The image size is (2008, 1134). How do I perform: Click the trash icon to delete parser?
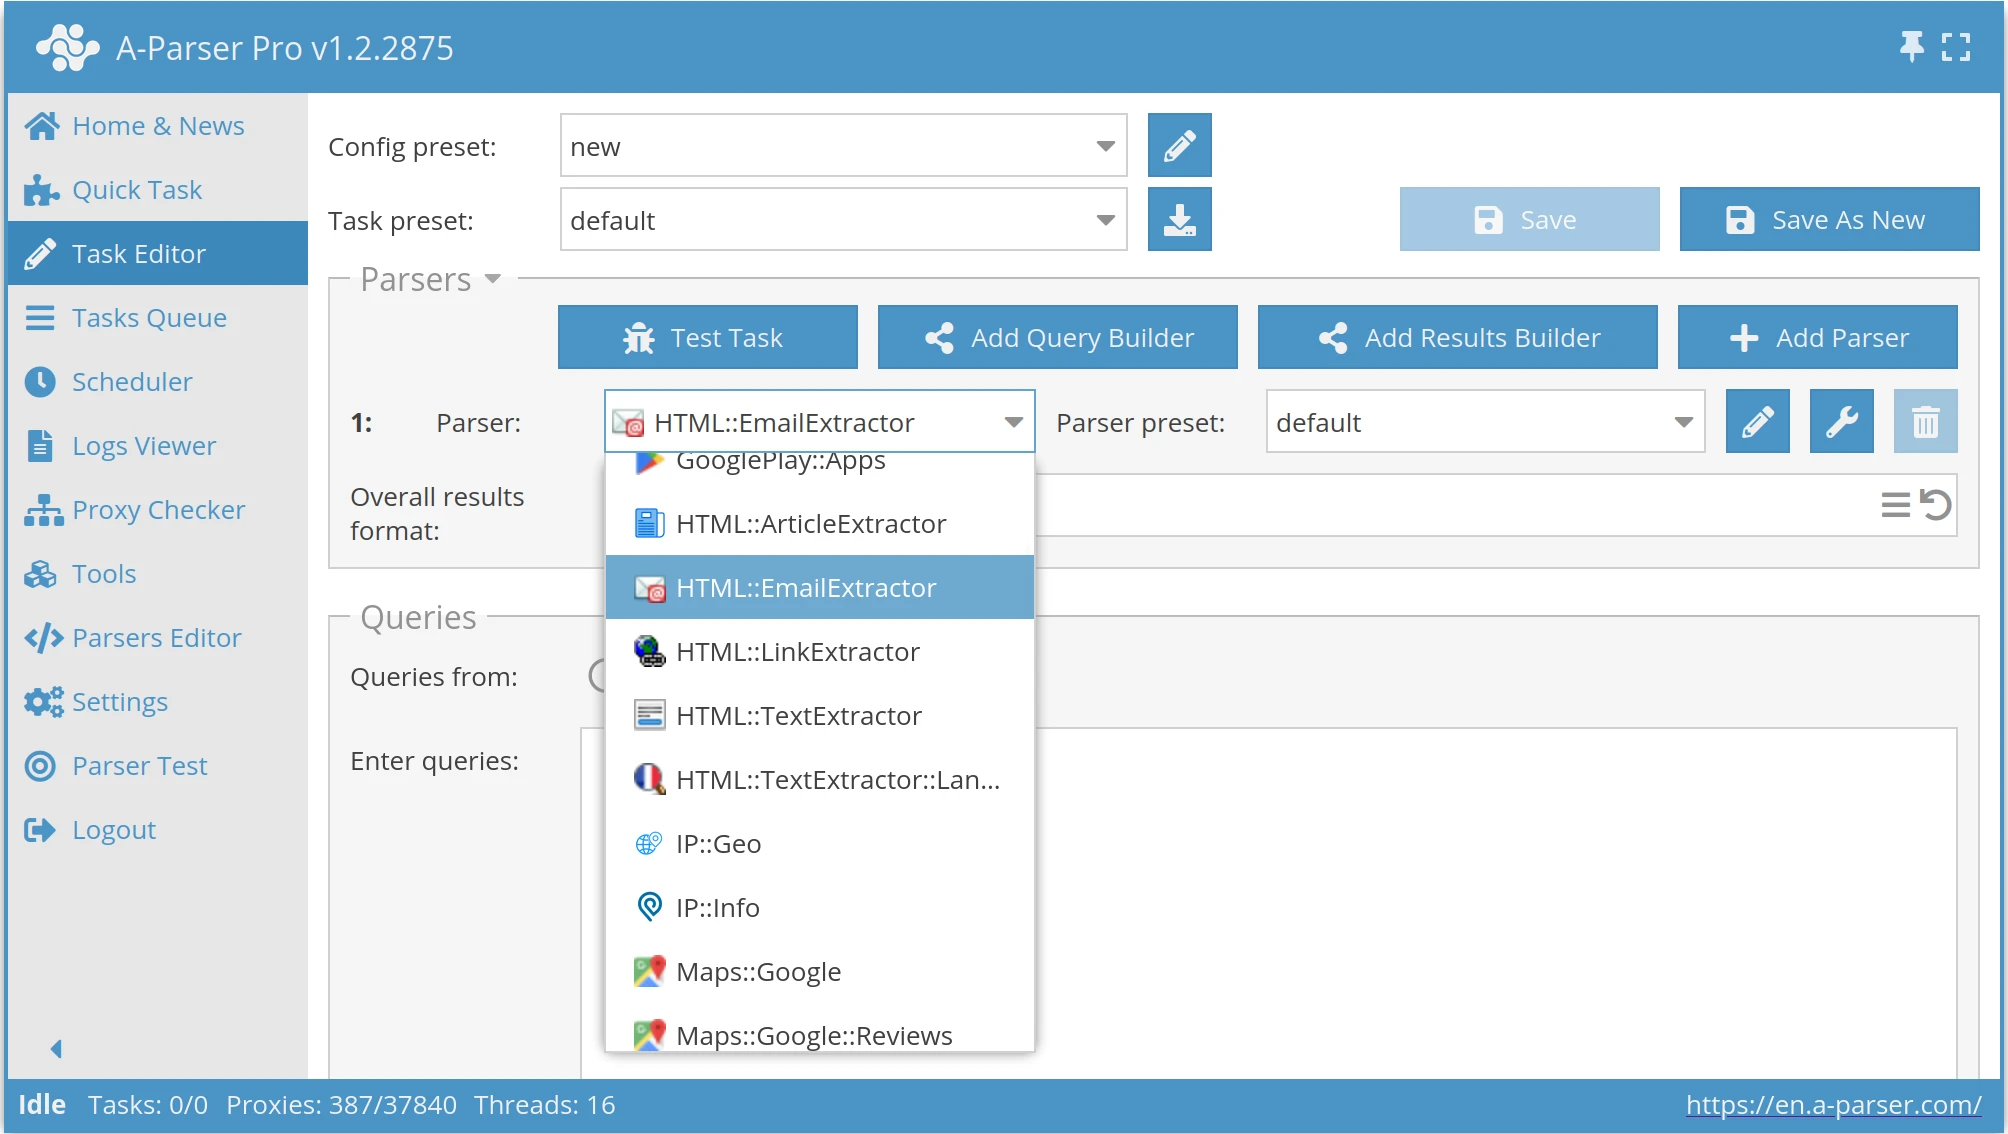pyautogui.click(x=1925, y=422)
